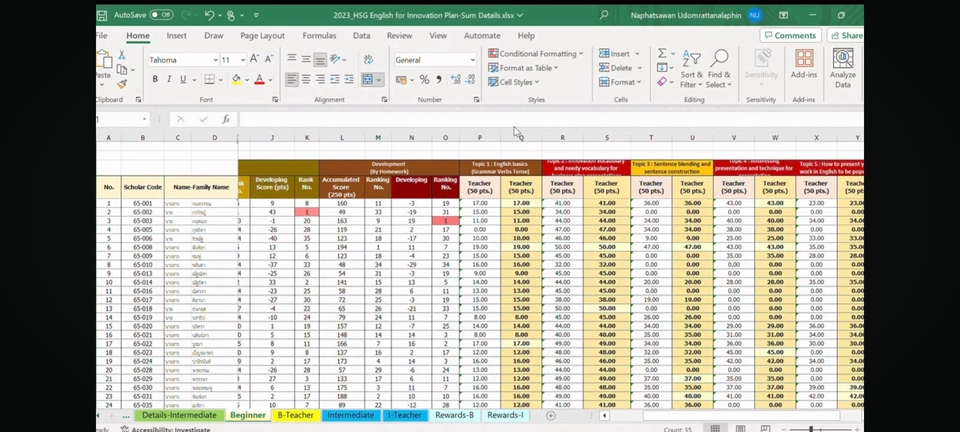The width and height of the screenshot is (960, 432).
Task: Open the font size dropdown
Action: (x=243, y=60)
